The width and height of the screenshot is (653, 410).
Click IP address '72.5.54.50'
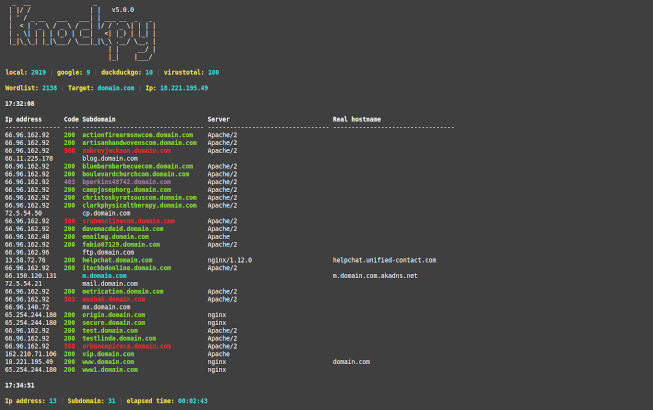(x=23, y=213)
